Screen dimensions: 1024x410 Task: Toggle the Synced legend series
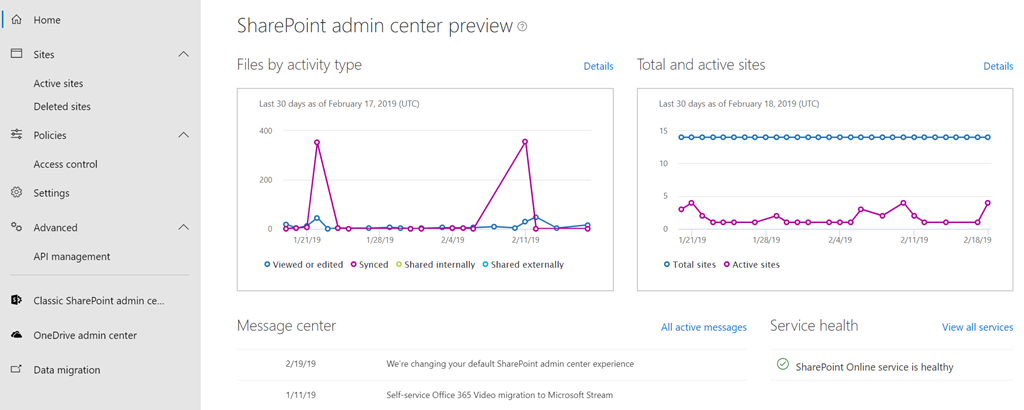click(369, 265)
